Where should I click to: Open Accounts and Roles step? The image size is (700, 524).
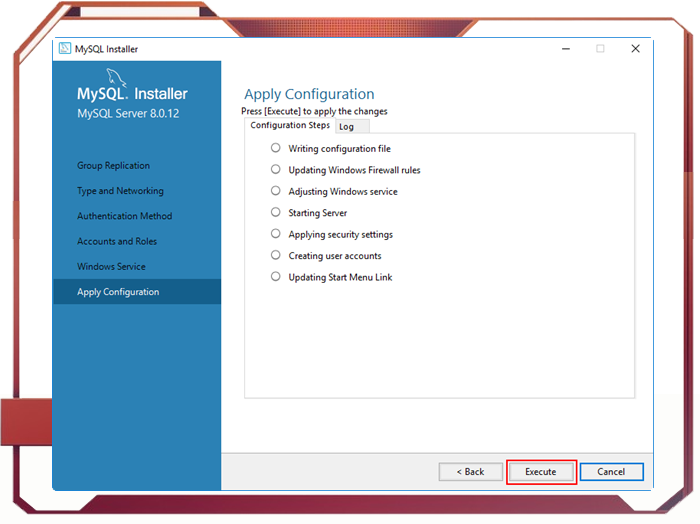pyautogui.click(x=117, y=241)
